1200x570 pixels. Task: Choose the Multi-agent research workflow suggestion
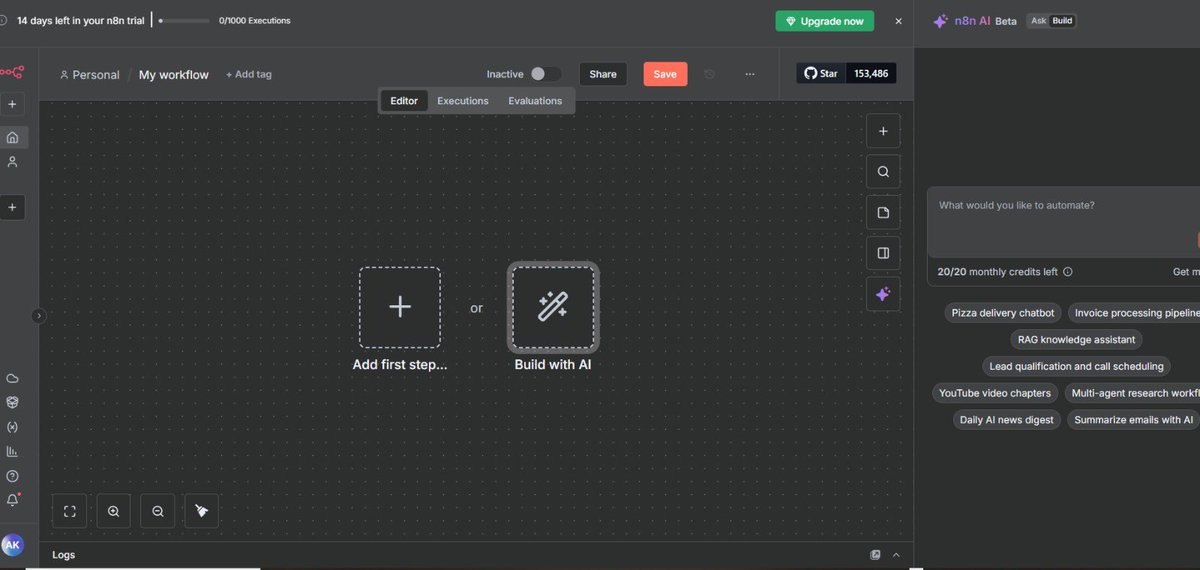[1132, 393]
